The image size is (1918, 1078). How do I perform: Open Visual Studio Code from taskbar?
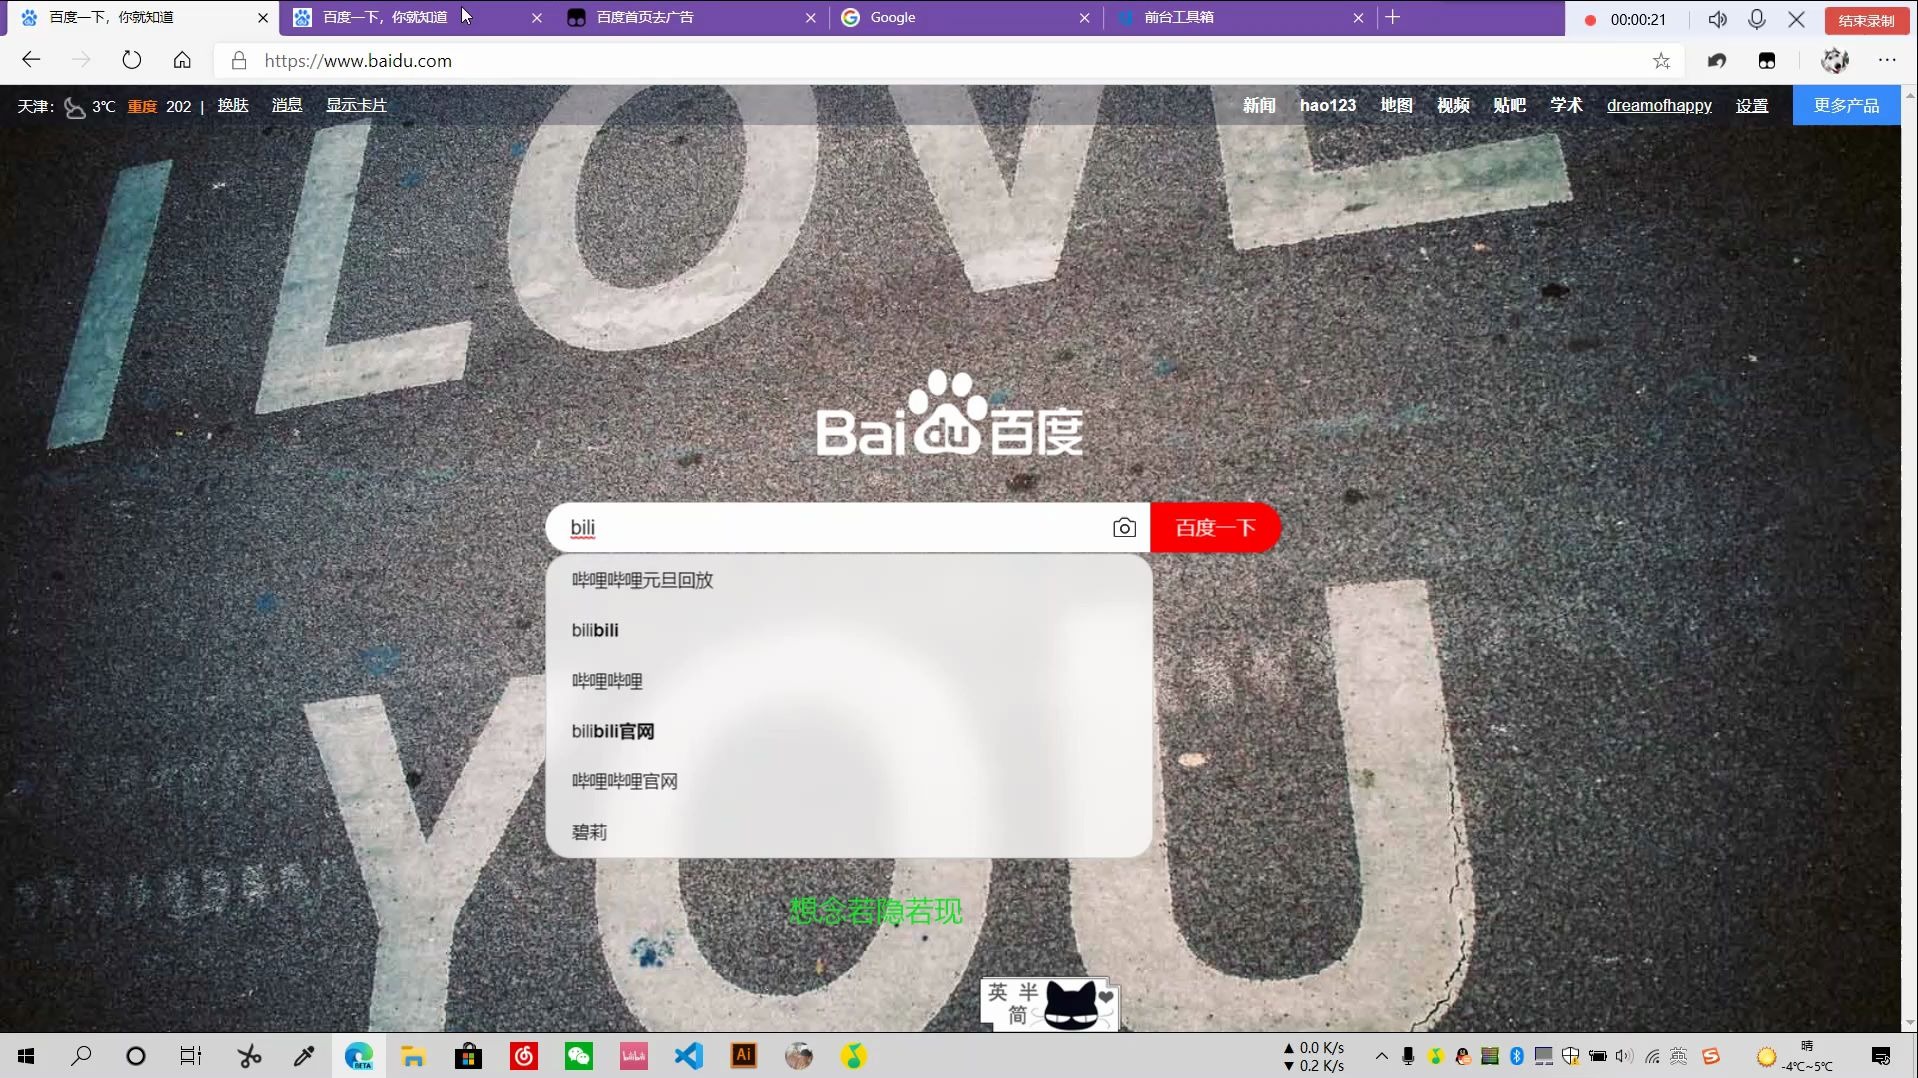(689, 1056)
